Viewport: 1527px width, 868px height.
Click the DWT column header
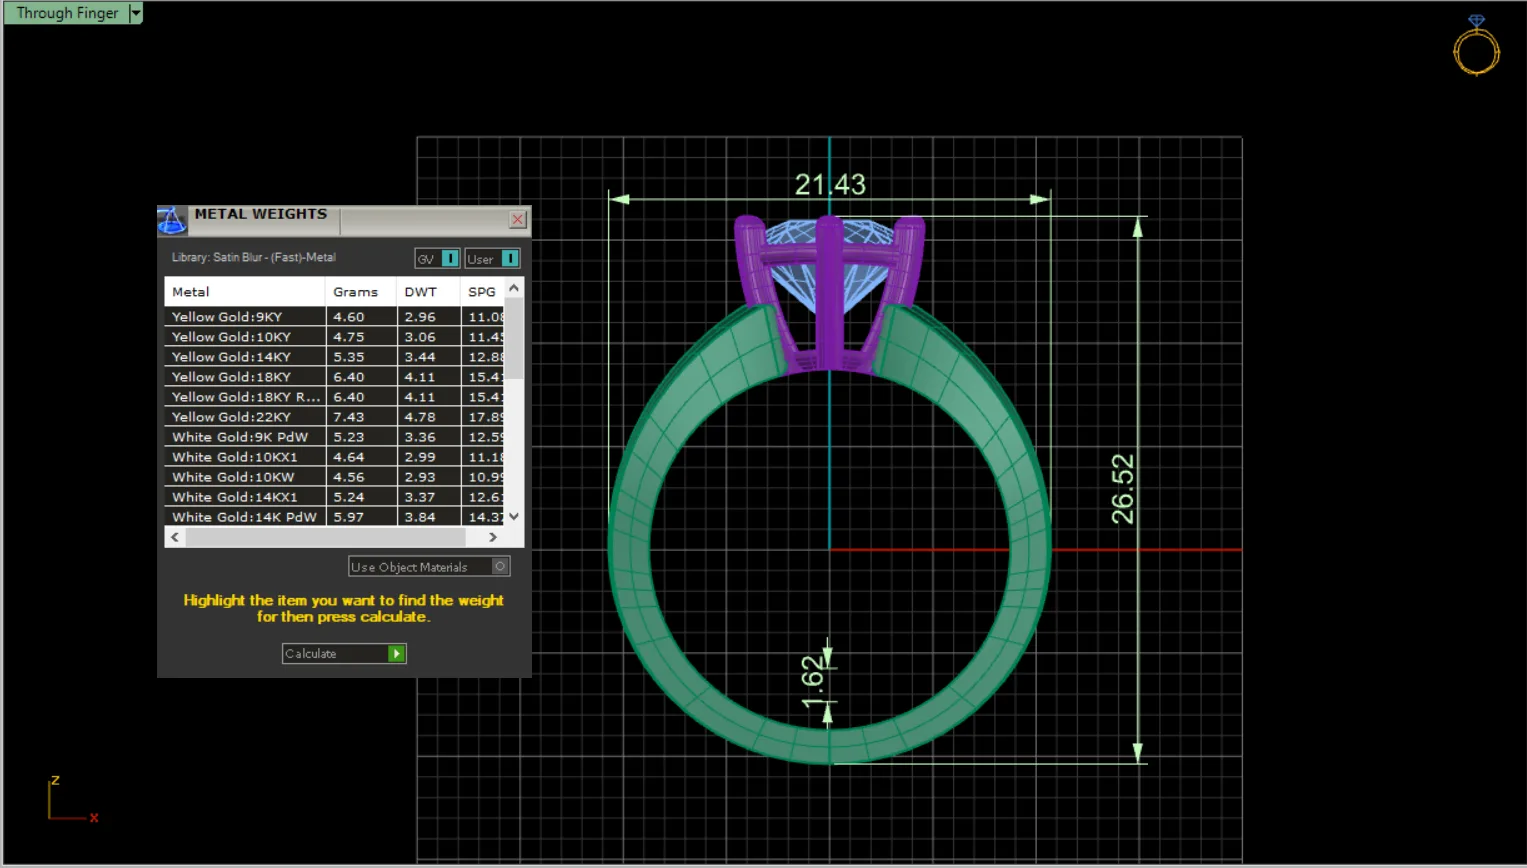coord(428,292)
